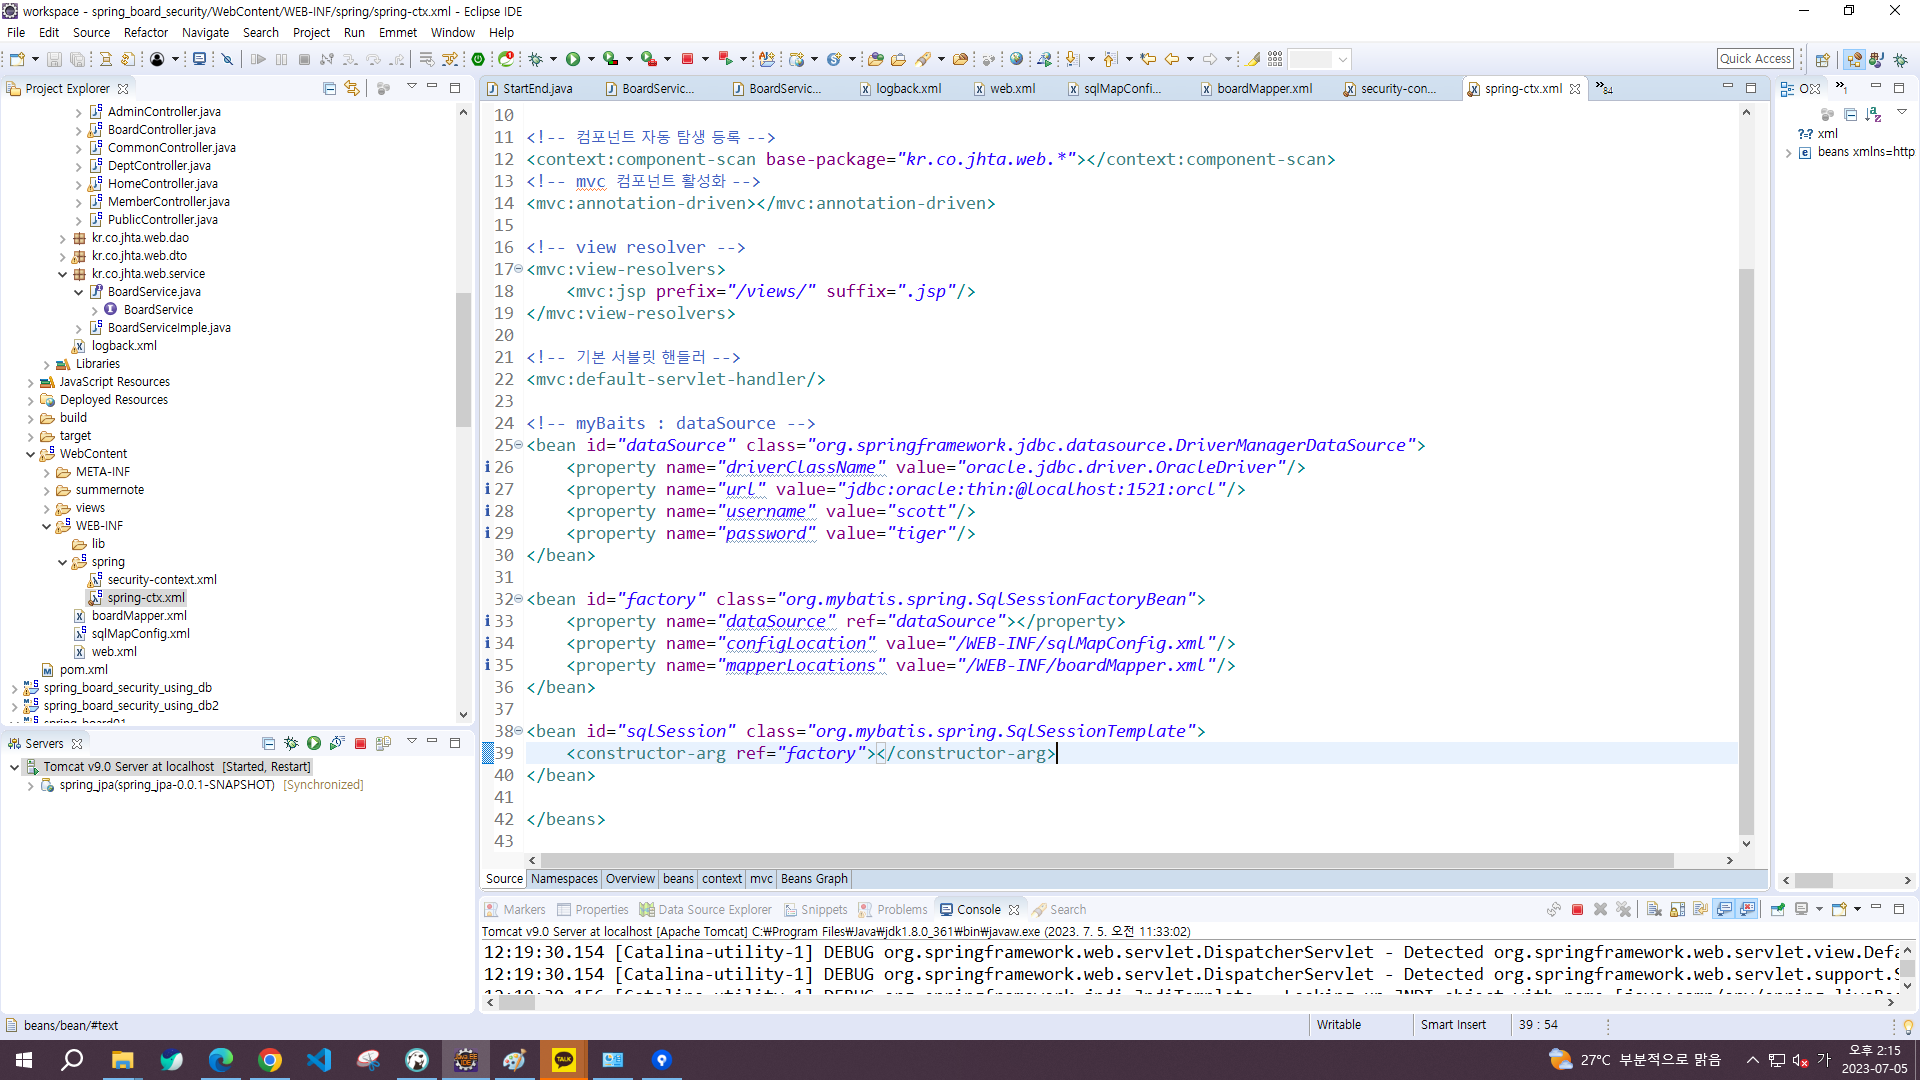
Task: Open boardMapper.xml in Project Explorer
Action: click(139, 616)
